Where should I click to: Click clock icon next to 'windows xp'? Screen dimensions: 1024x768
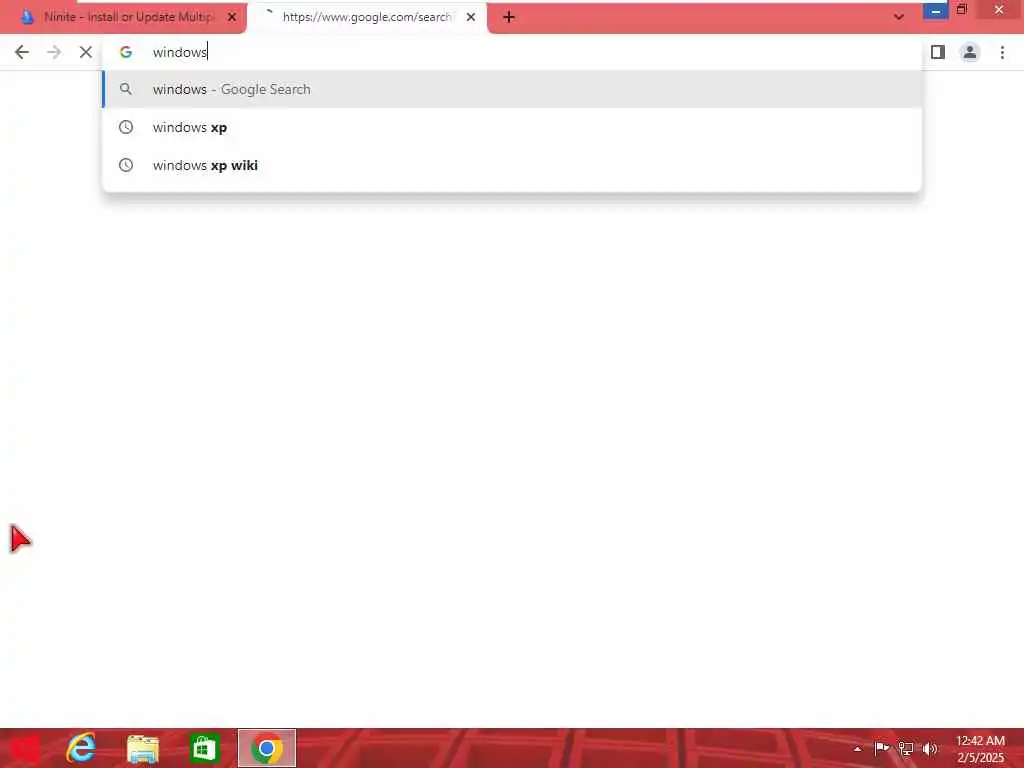(x=125, y=127)
